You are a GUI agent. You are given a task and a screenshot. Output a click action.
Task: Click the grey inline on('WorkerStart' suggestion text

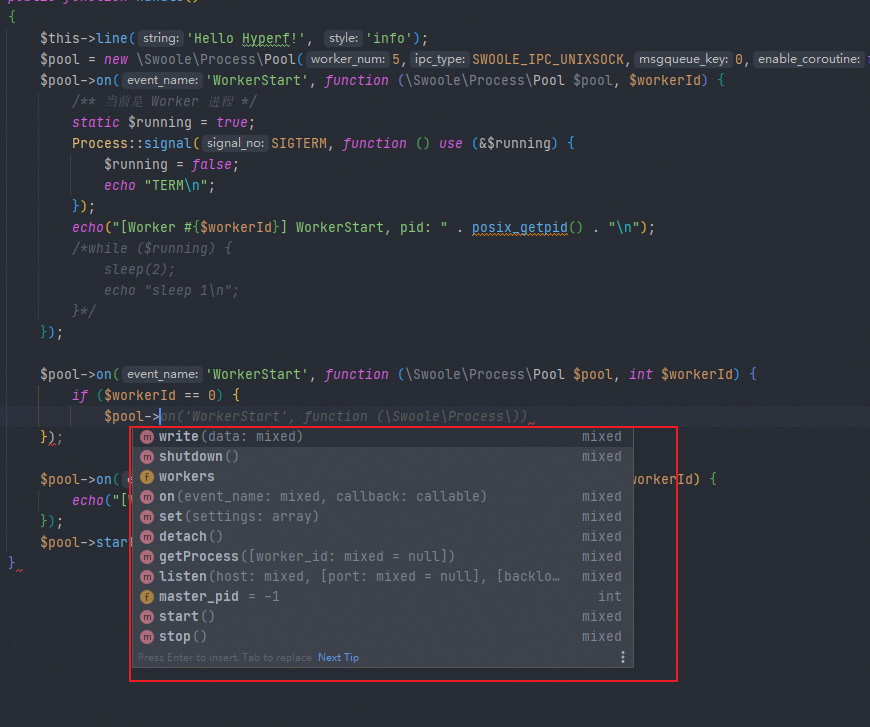[x=343, y=416]
